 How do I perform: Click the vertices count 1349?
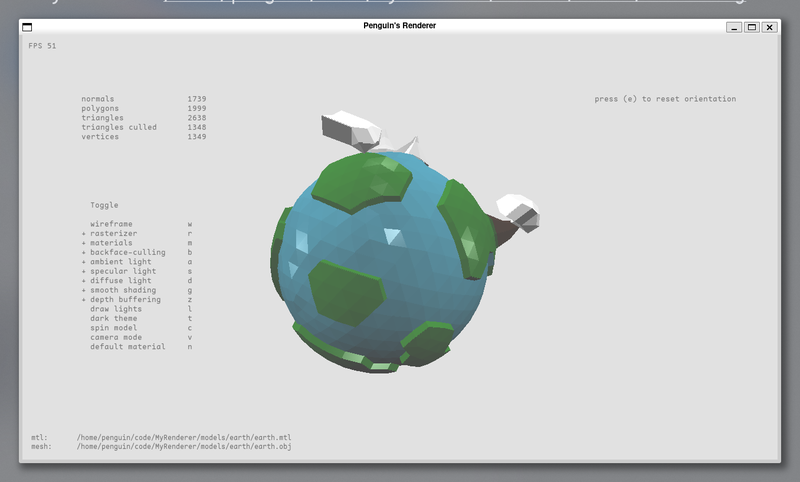(x=197, y=137)
